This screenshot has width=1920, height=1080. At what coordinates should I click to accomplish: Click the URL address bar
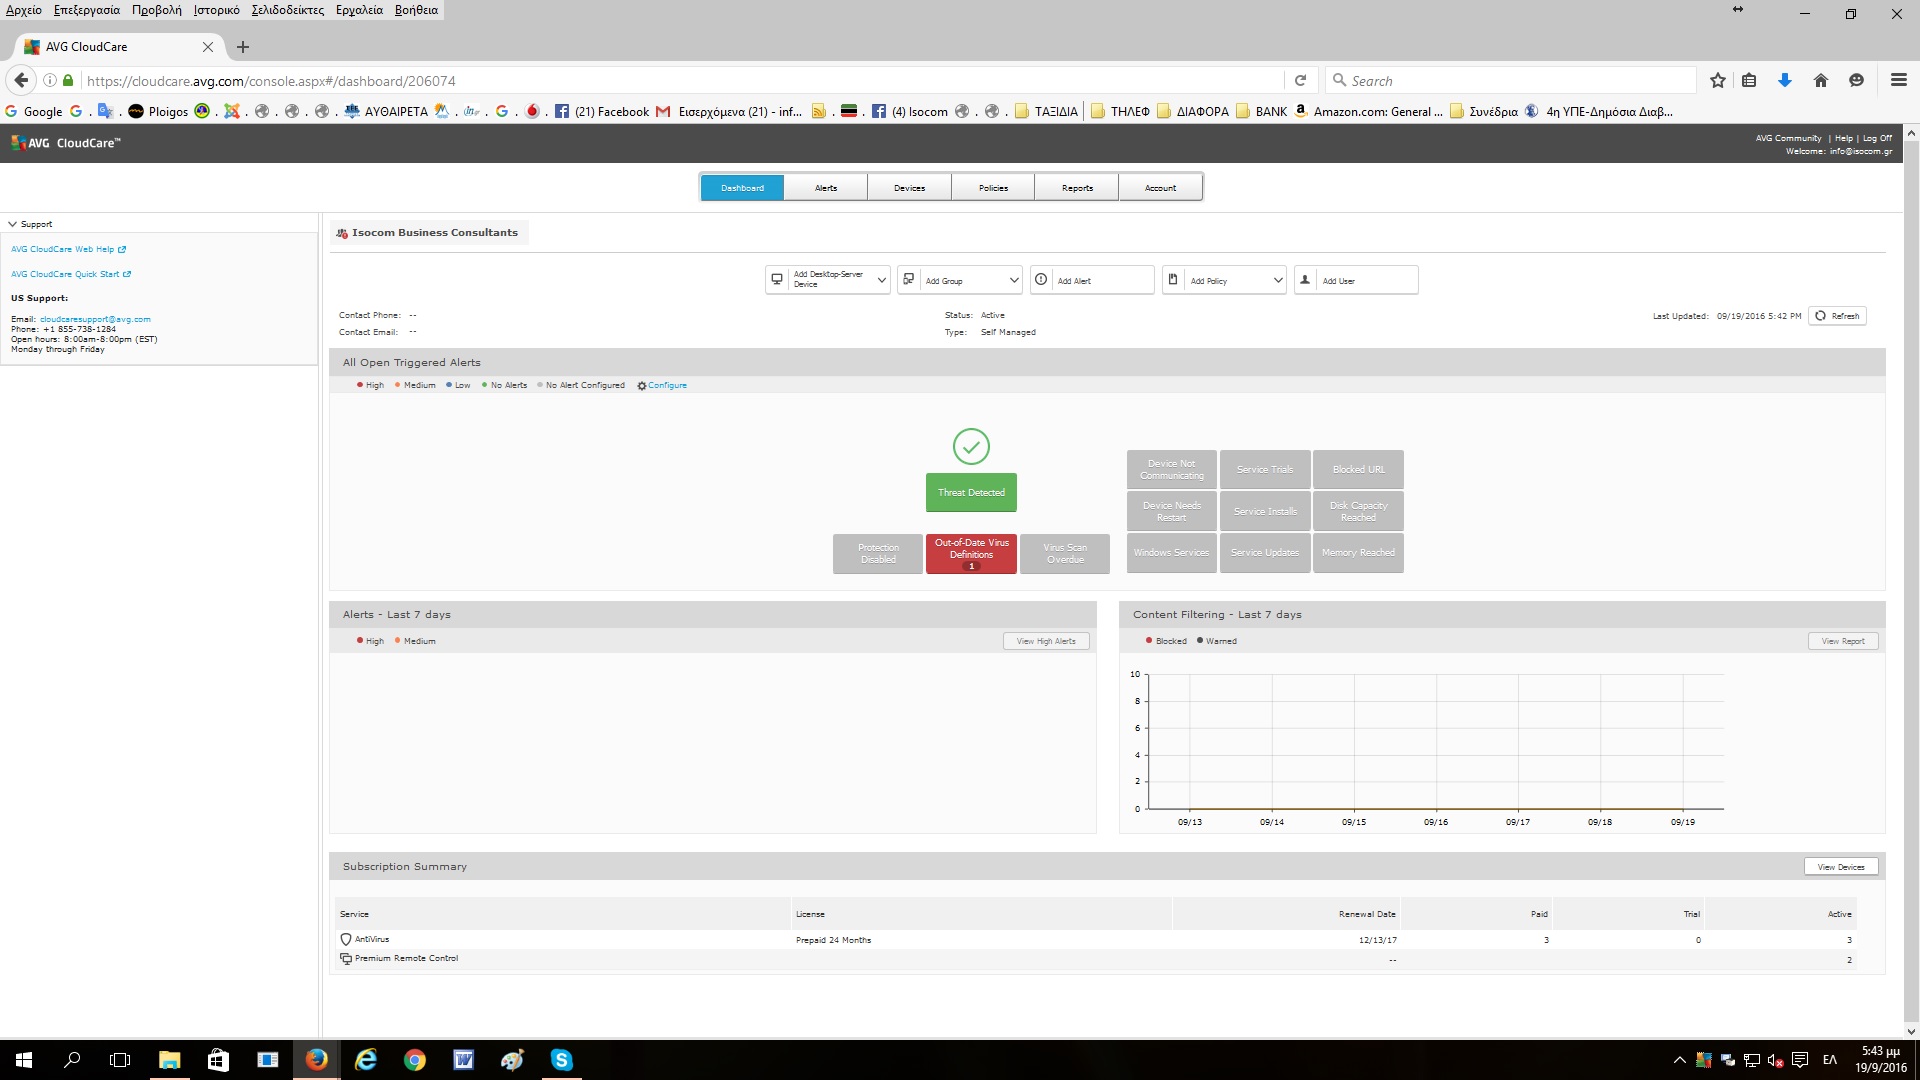pyautogui.click(x=680, y=81)
